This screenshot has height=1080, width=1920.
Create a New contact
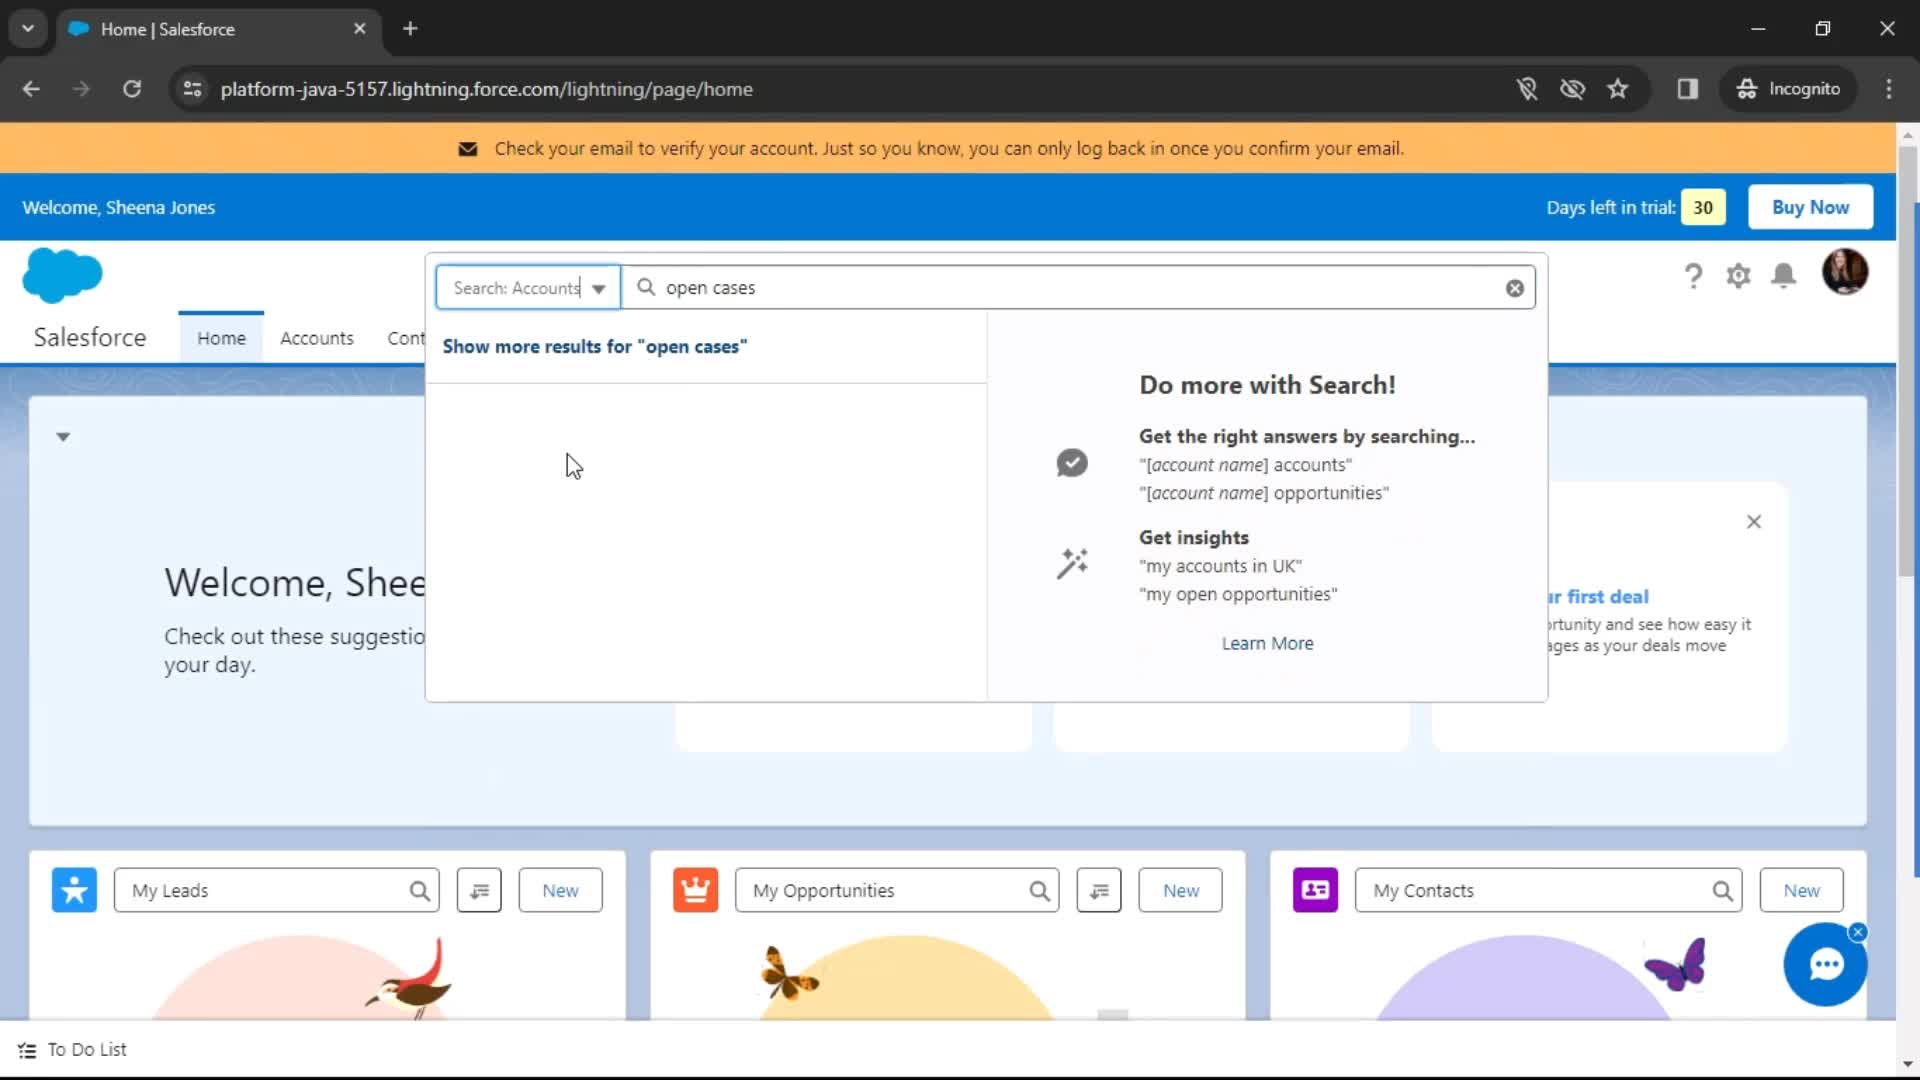pyautogui.click(x=1801, y=890)
